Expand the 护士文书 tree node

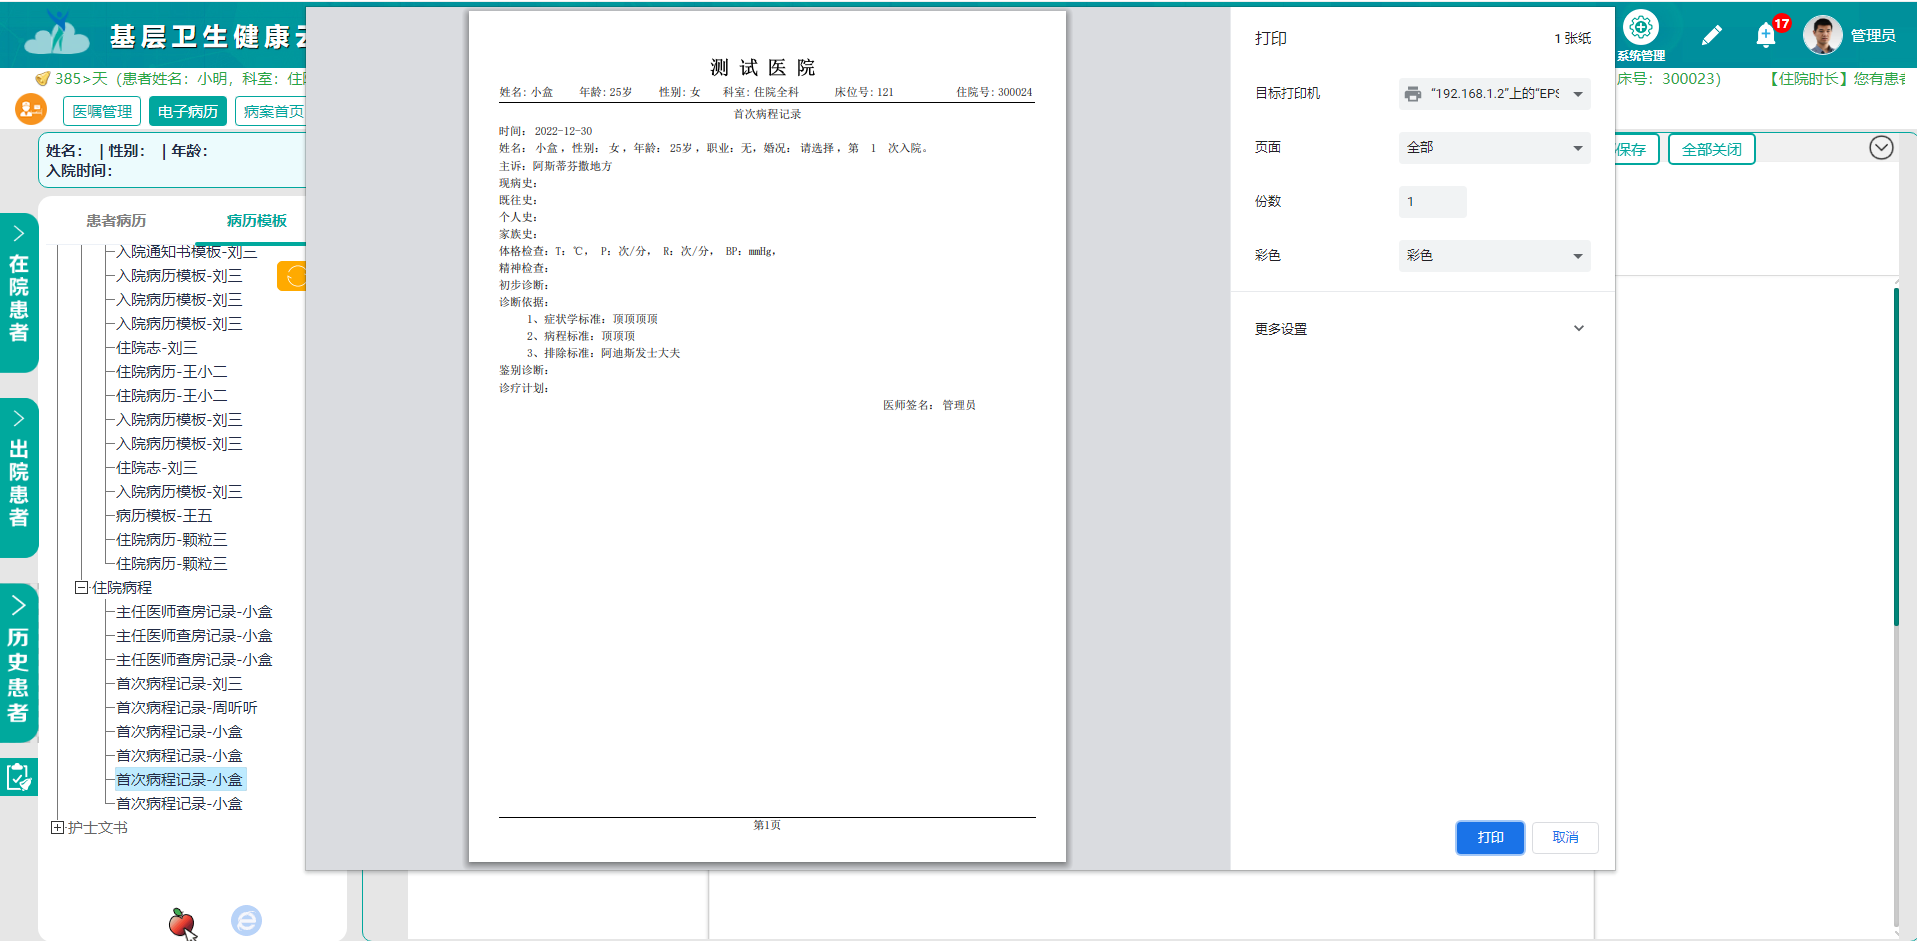(x=59, y=828)
